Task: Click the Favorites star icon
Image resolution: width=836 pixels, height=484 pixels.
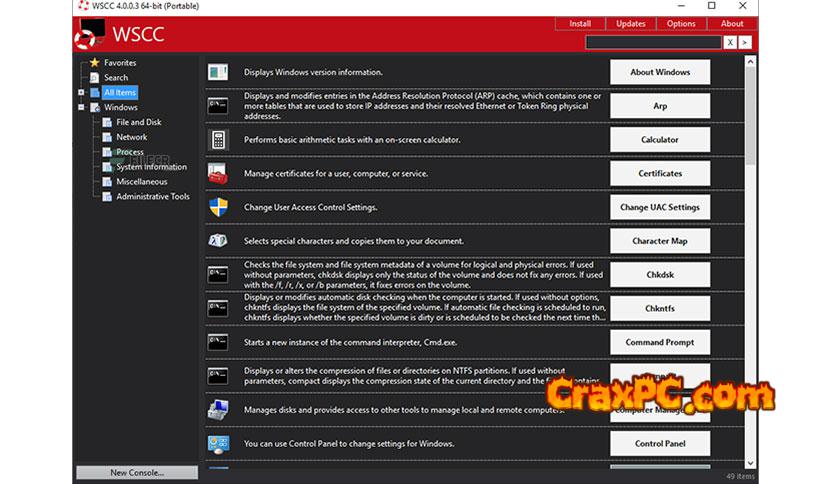Action: (x=95, y=62)
